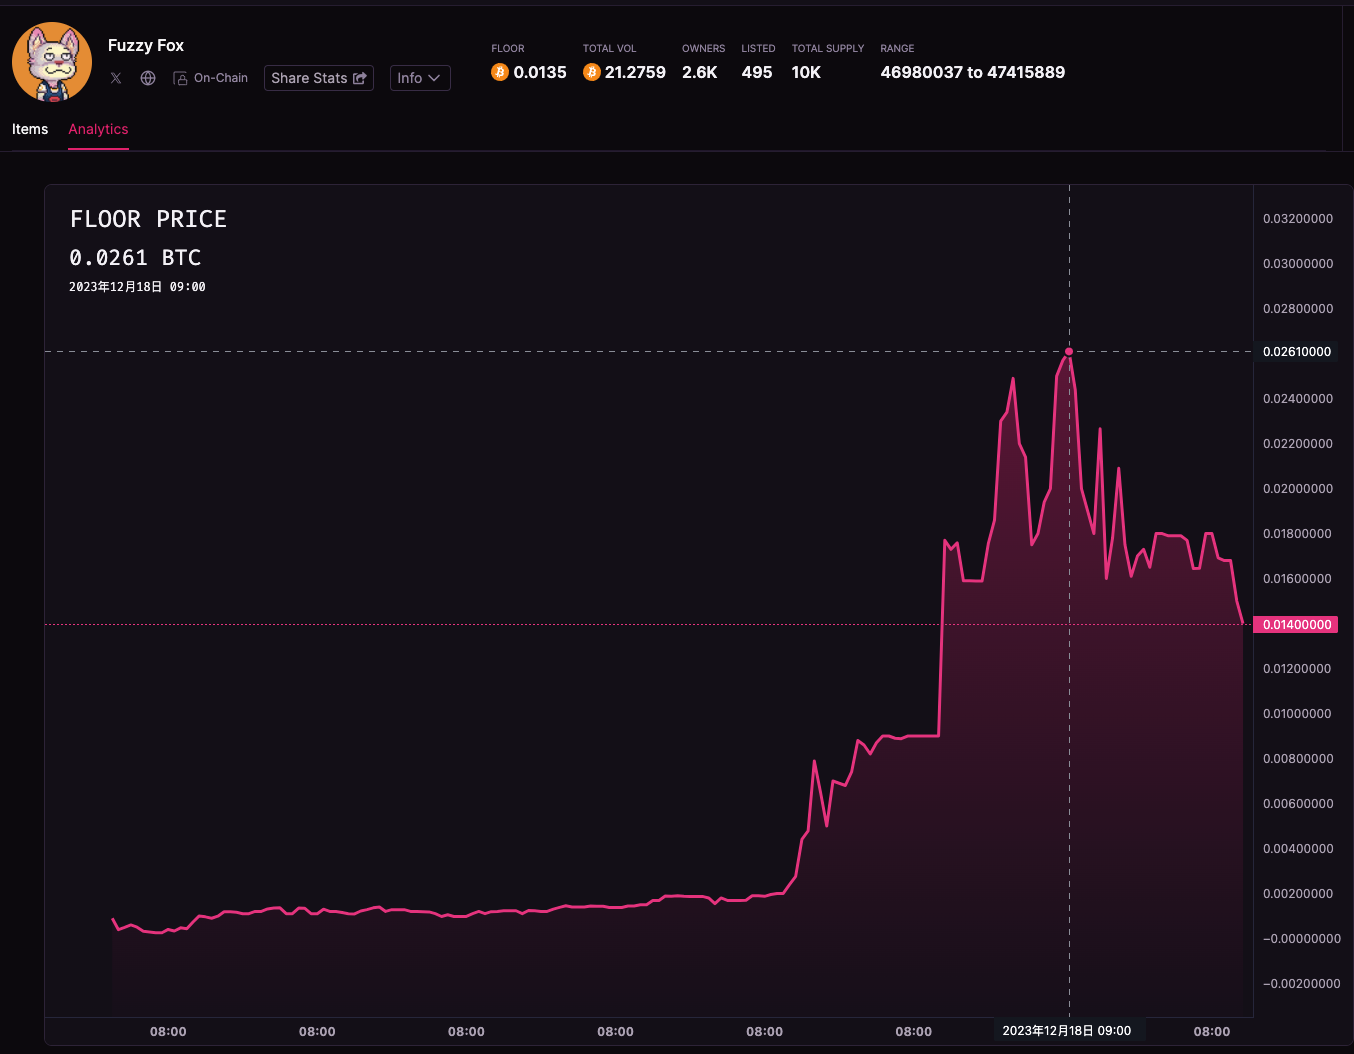Visit the website via globe icon
Viewport: 1354px width, 1054px height.
[148, 78]
